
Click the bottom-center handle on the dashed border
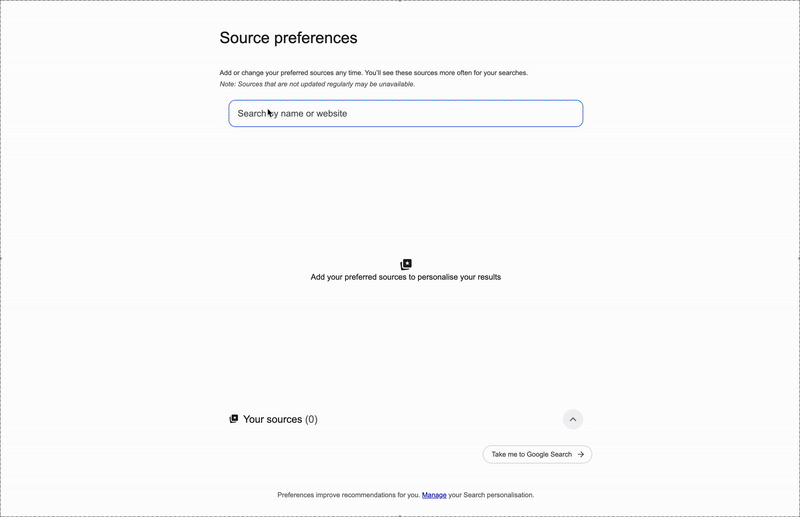tap(400, 515)
